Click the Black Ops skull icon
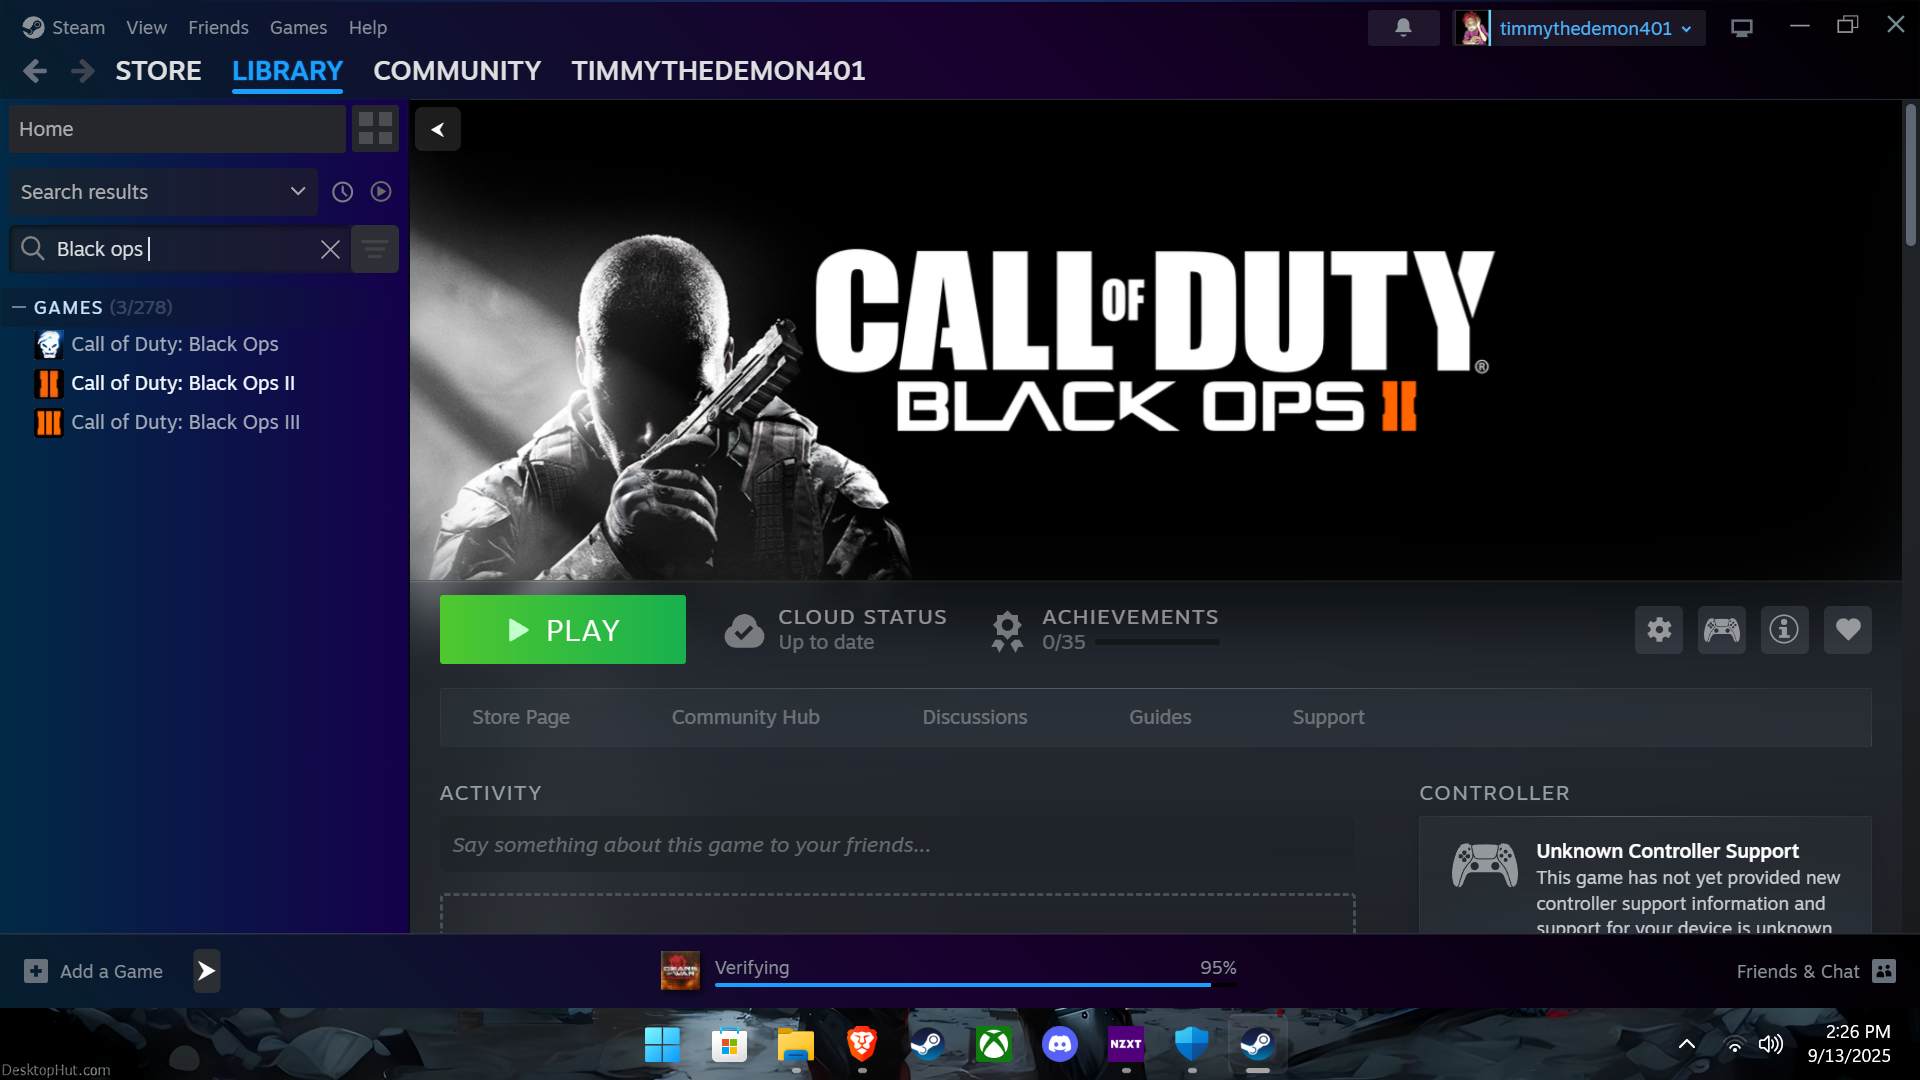This screenshot has height=1080, width=1920. click(48, 345)
